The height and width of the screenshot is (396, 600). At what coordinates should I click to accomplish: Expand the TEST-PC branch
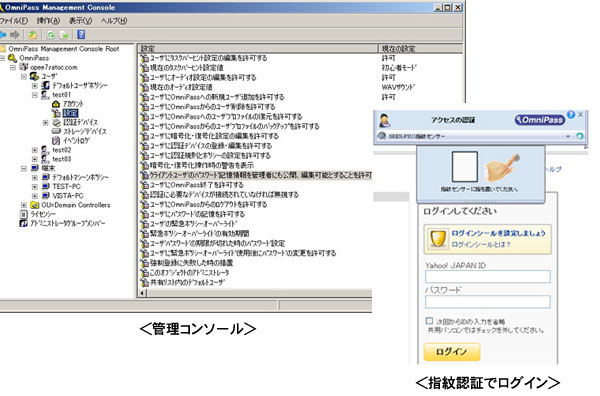tap(35, 187)
